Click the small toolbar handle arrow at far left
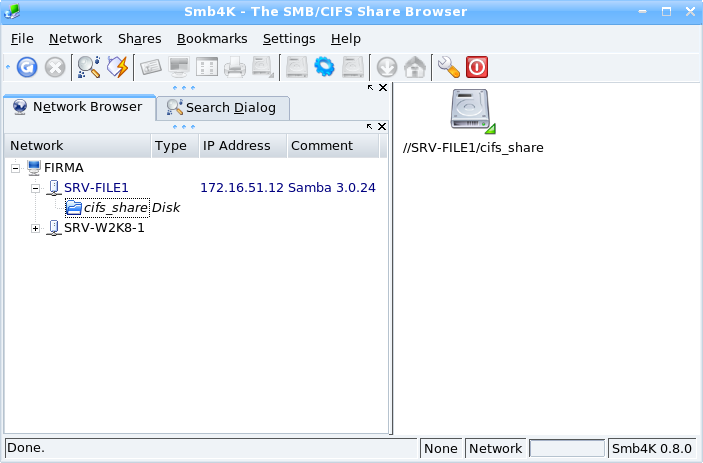The width and height of the screenshot is (703, 463). click(8, 67)
